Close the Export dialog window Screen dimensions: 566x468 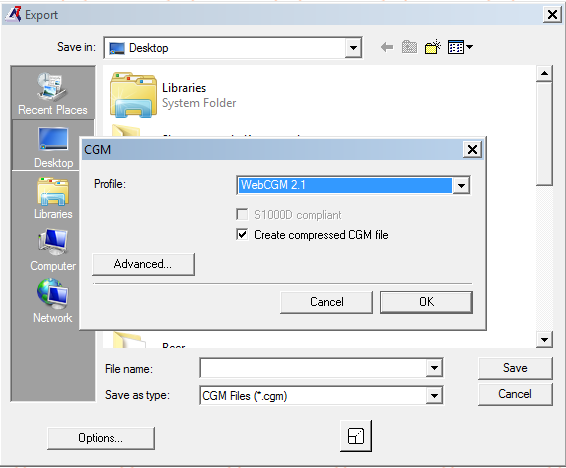(552, 15)
